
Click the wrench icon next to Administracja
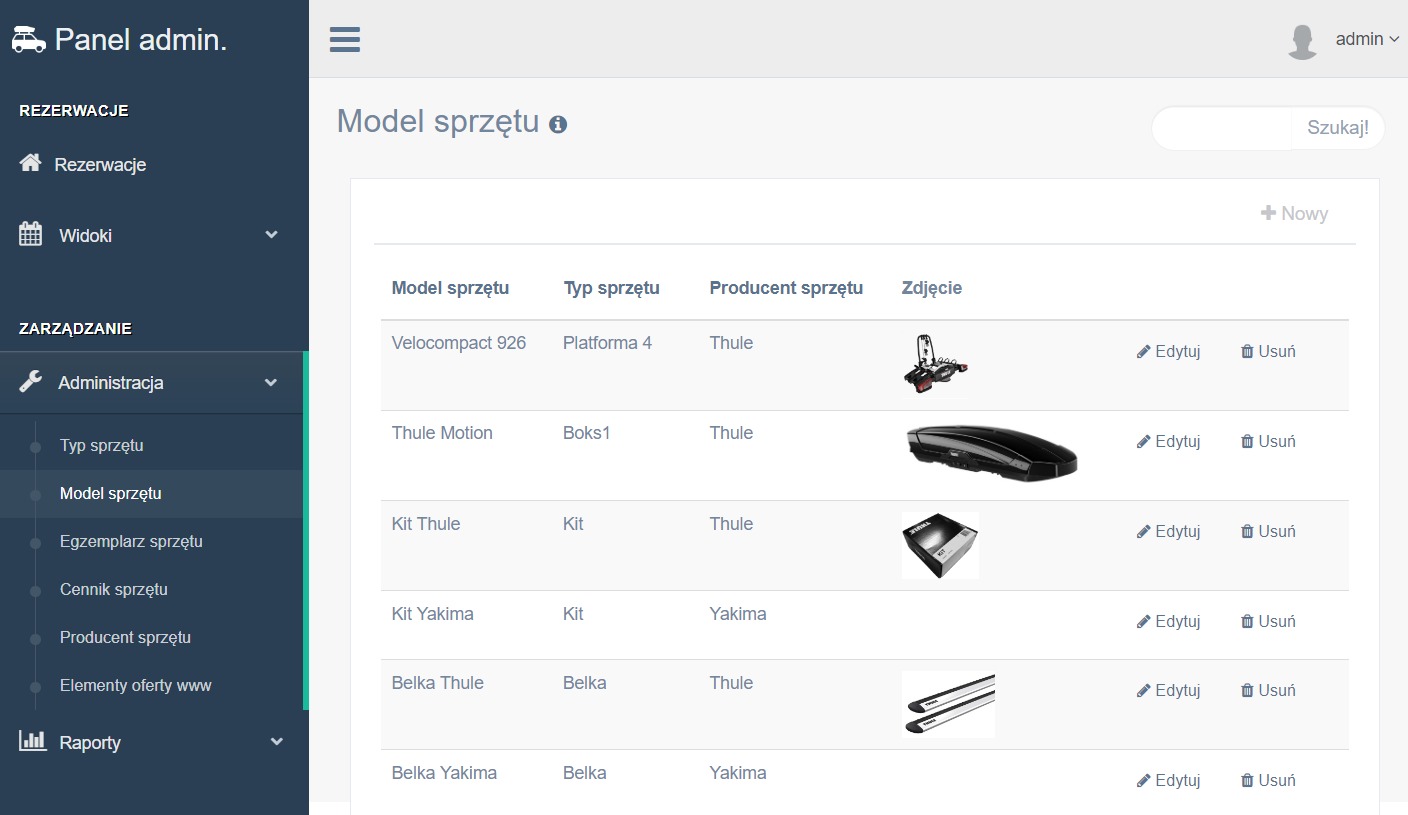(x=31, y=382)
